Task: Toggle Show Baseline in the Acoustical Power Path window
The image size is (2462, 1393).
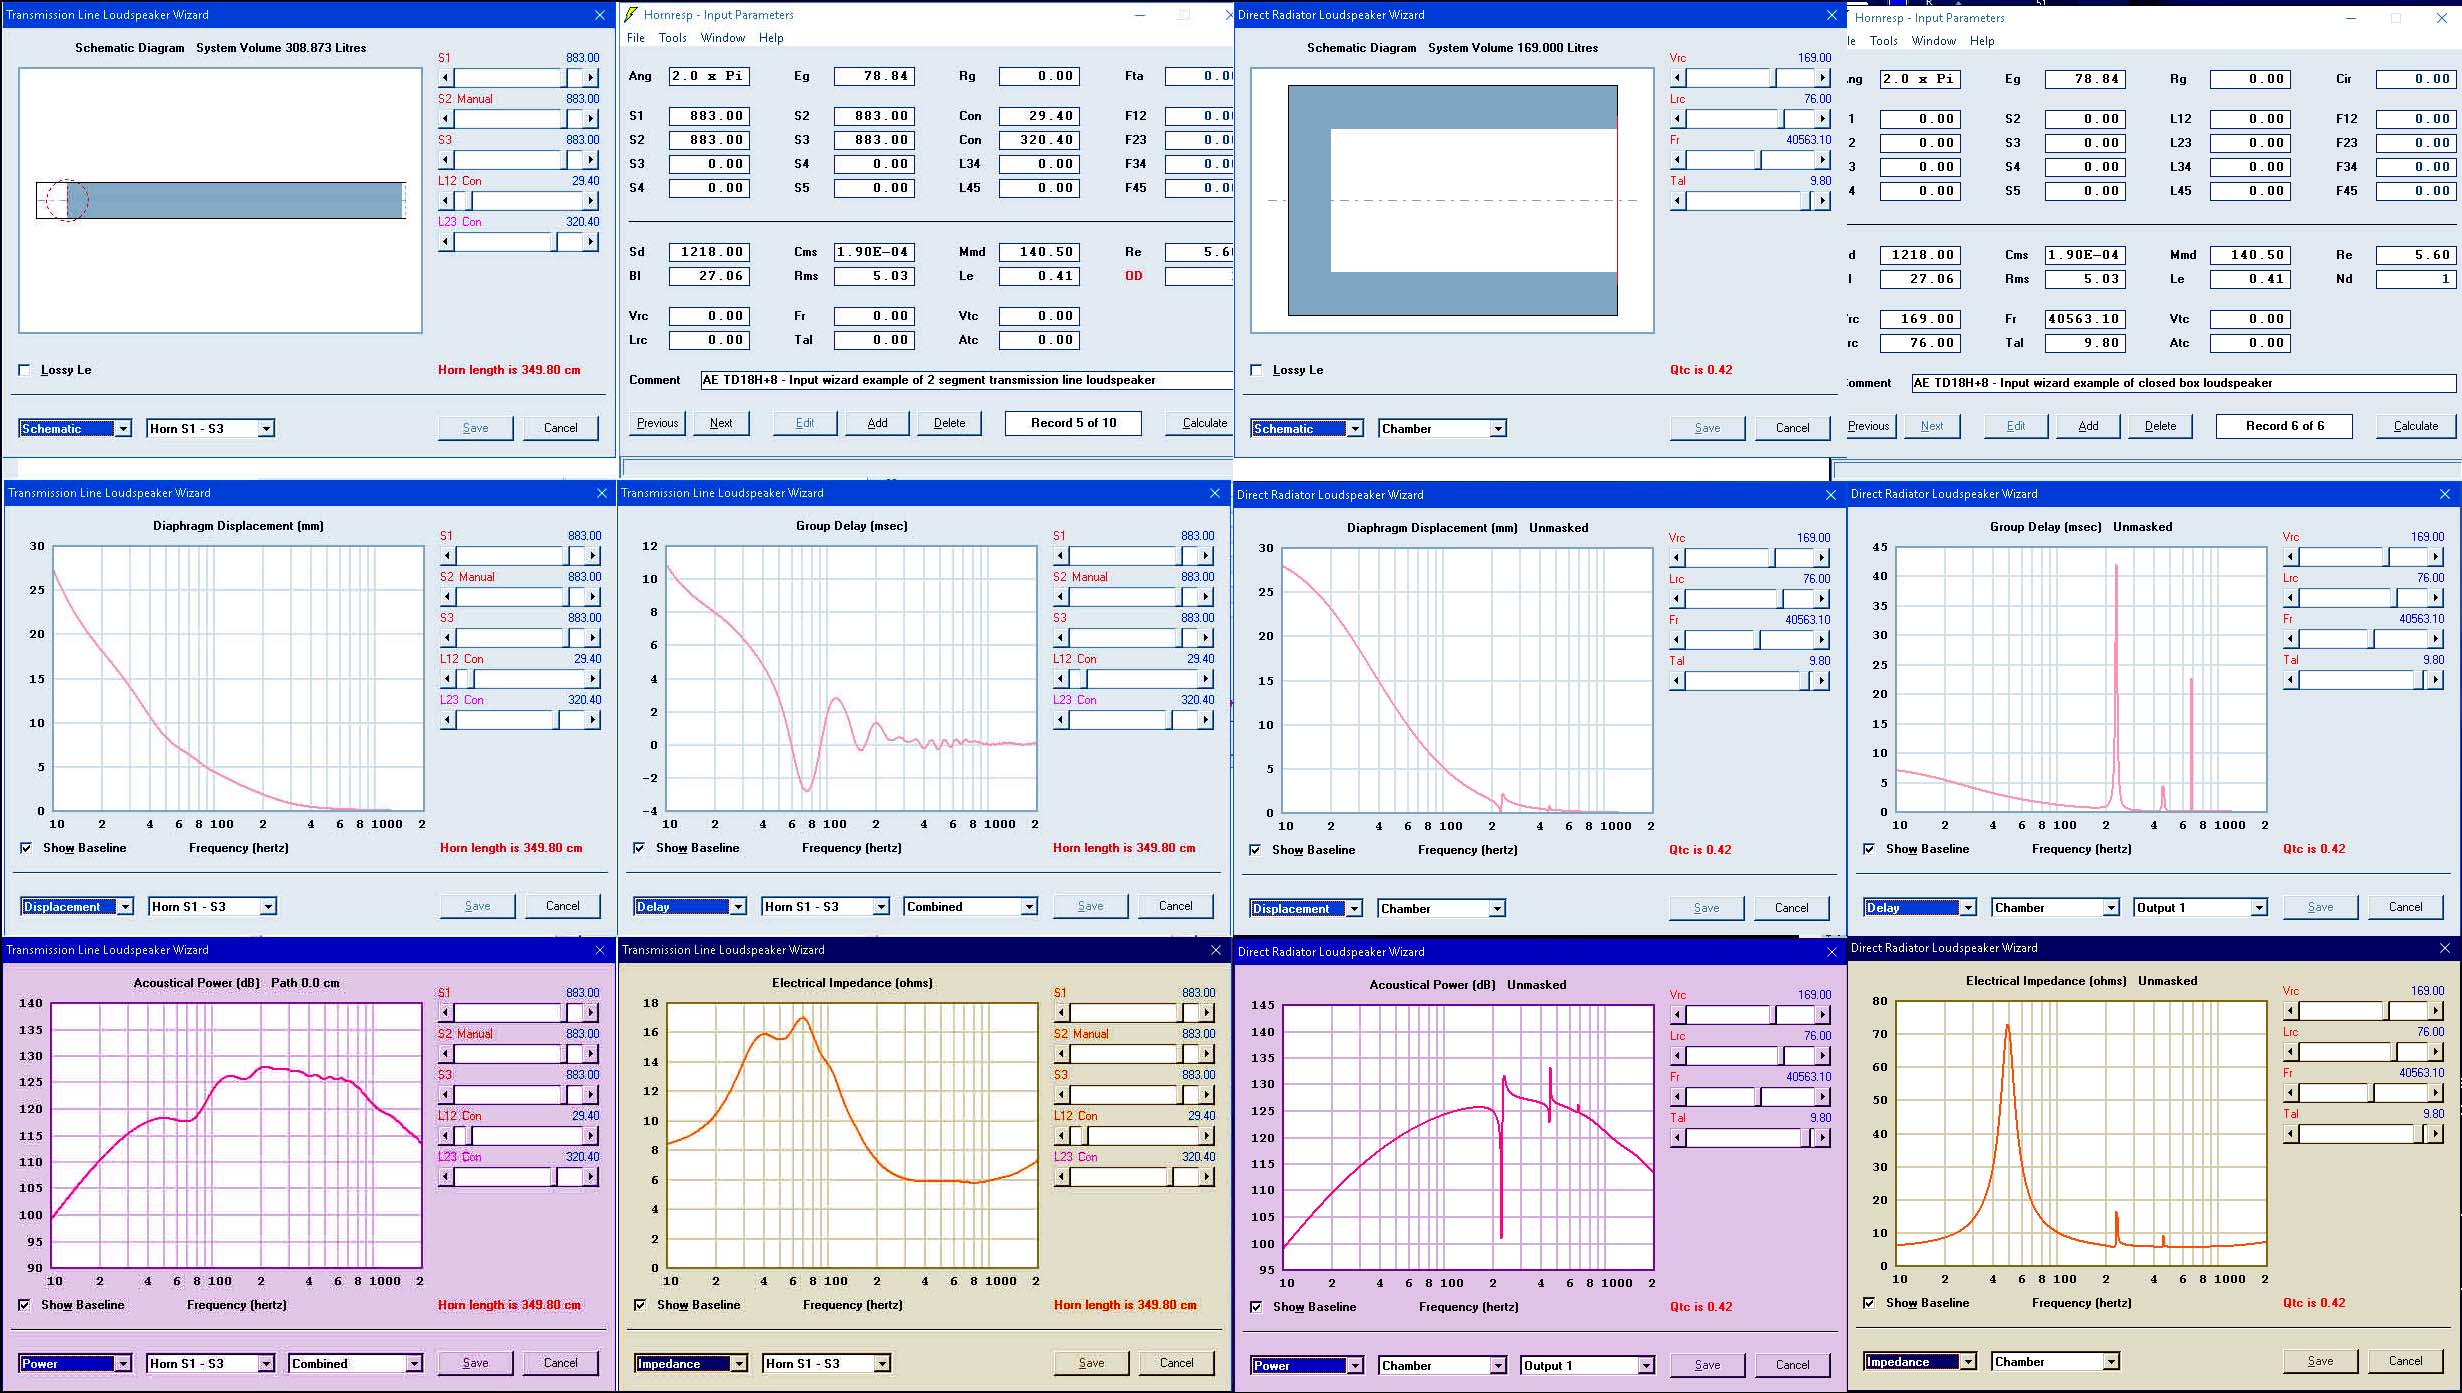Action: (x=24, y=1305)
